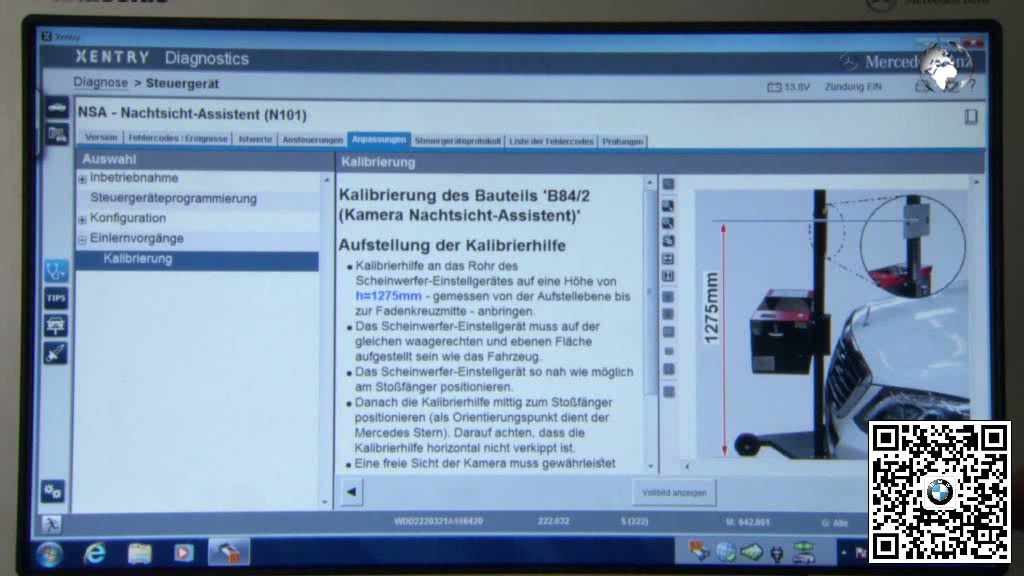Click scroll down arrow of Auswahl panel
Image resolution: width=1024 pixels, height=576 pixels.
(x=327, y=502)
